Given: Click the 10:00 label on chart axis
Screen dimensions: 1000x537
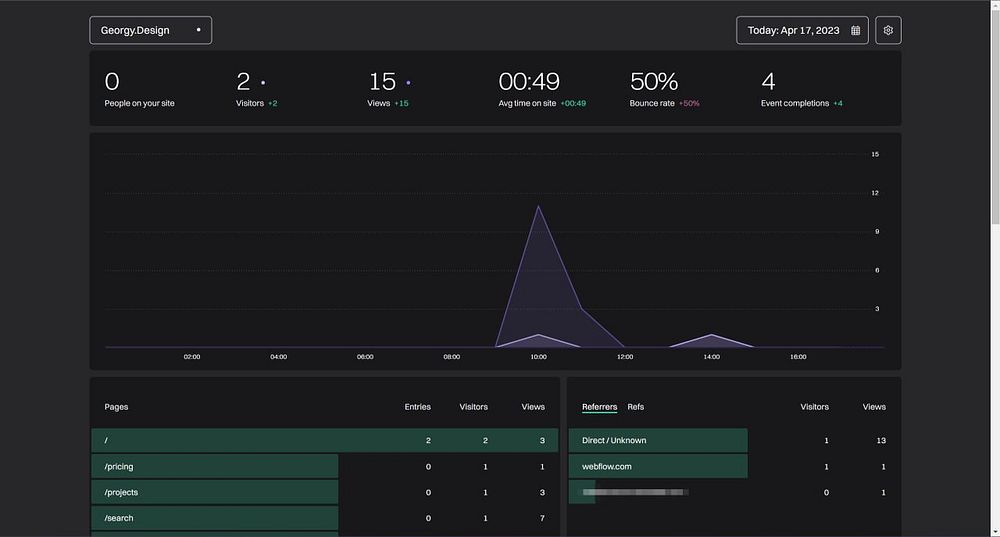Looking at the screenshot, I should pos(538,357).
